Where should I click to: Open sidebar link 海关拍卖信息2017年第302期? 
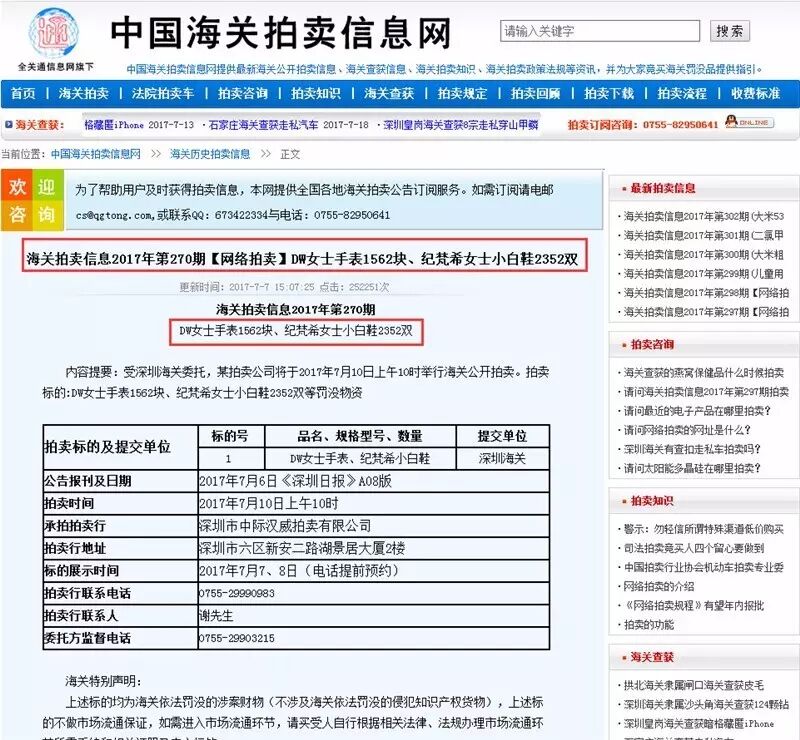pos(704,216)
